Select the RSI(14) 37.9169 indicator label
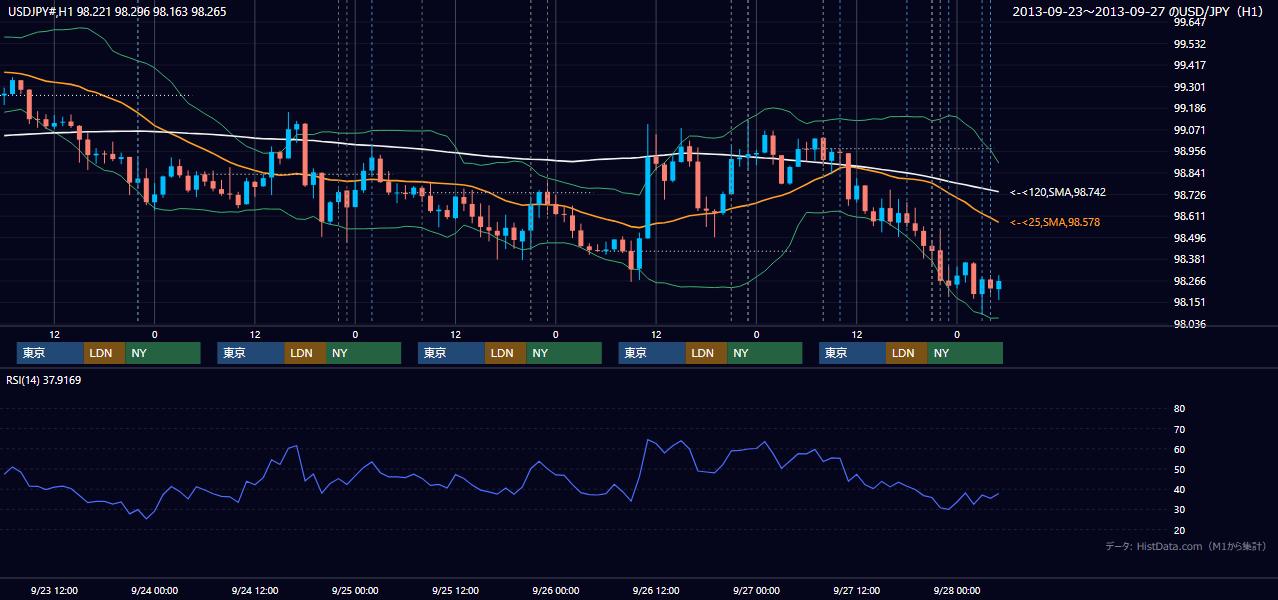 (44, 380)
